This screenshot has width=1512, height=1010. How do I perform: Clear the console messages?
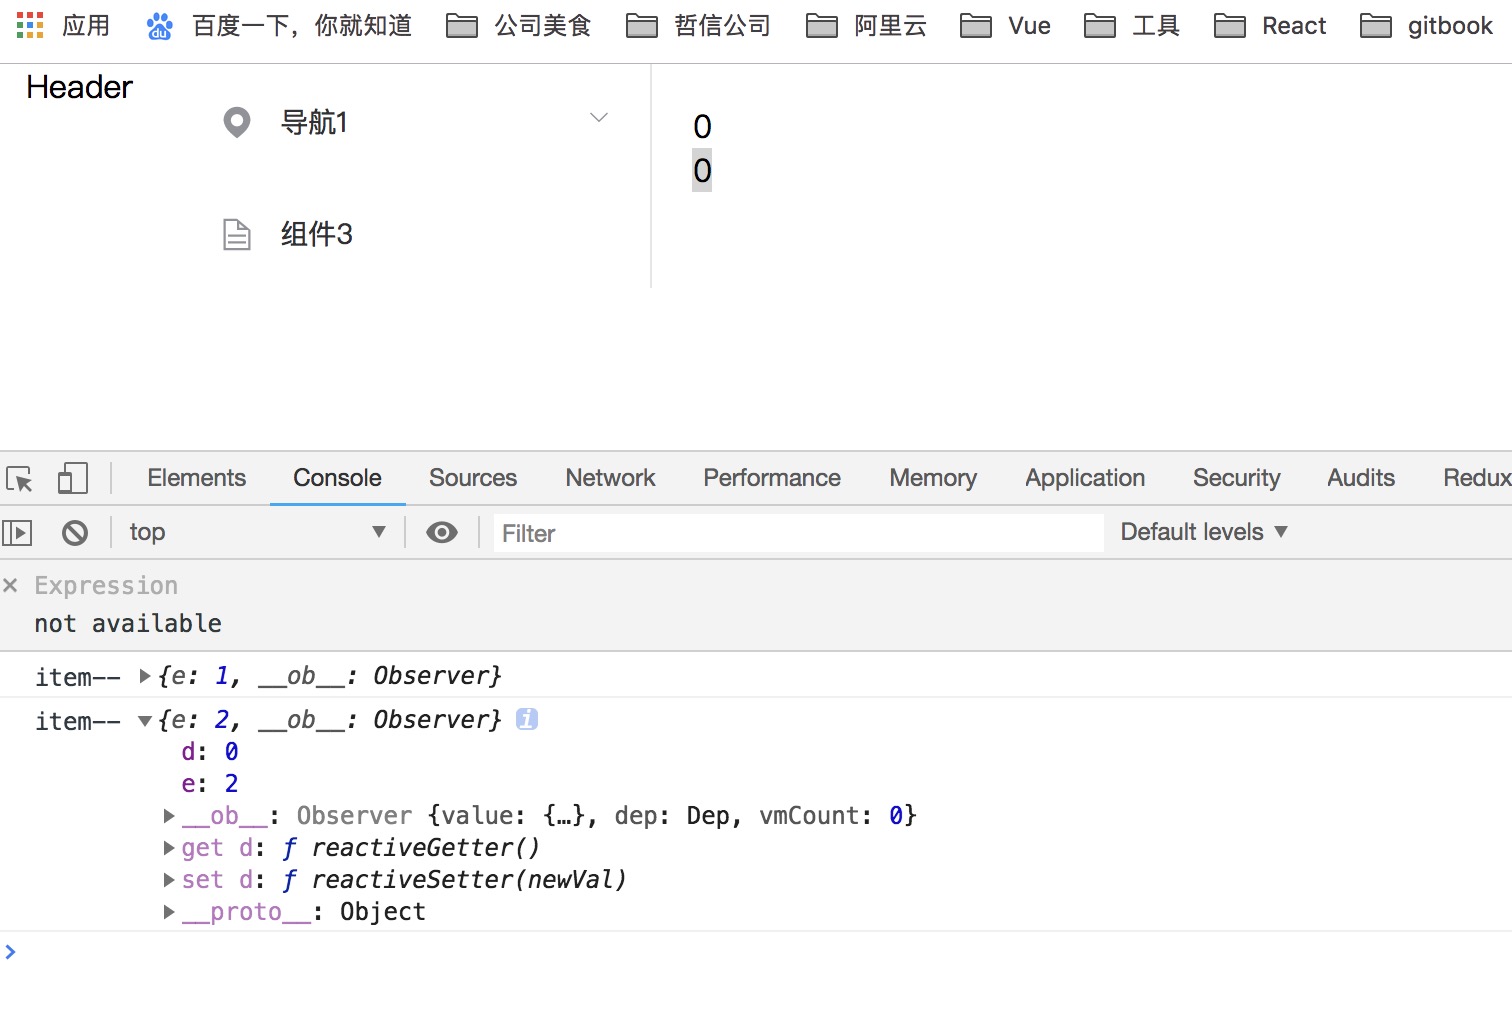75,532
